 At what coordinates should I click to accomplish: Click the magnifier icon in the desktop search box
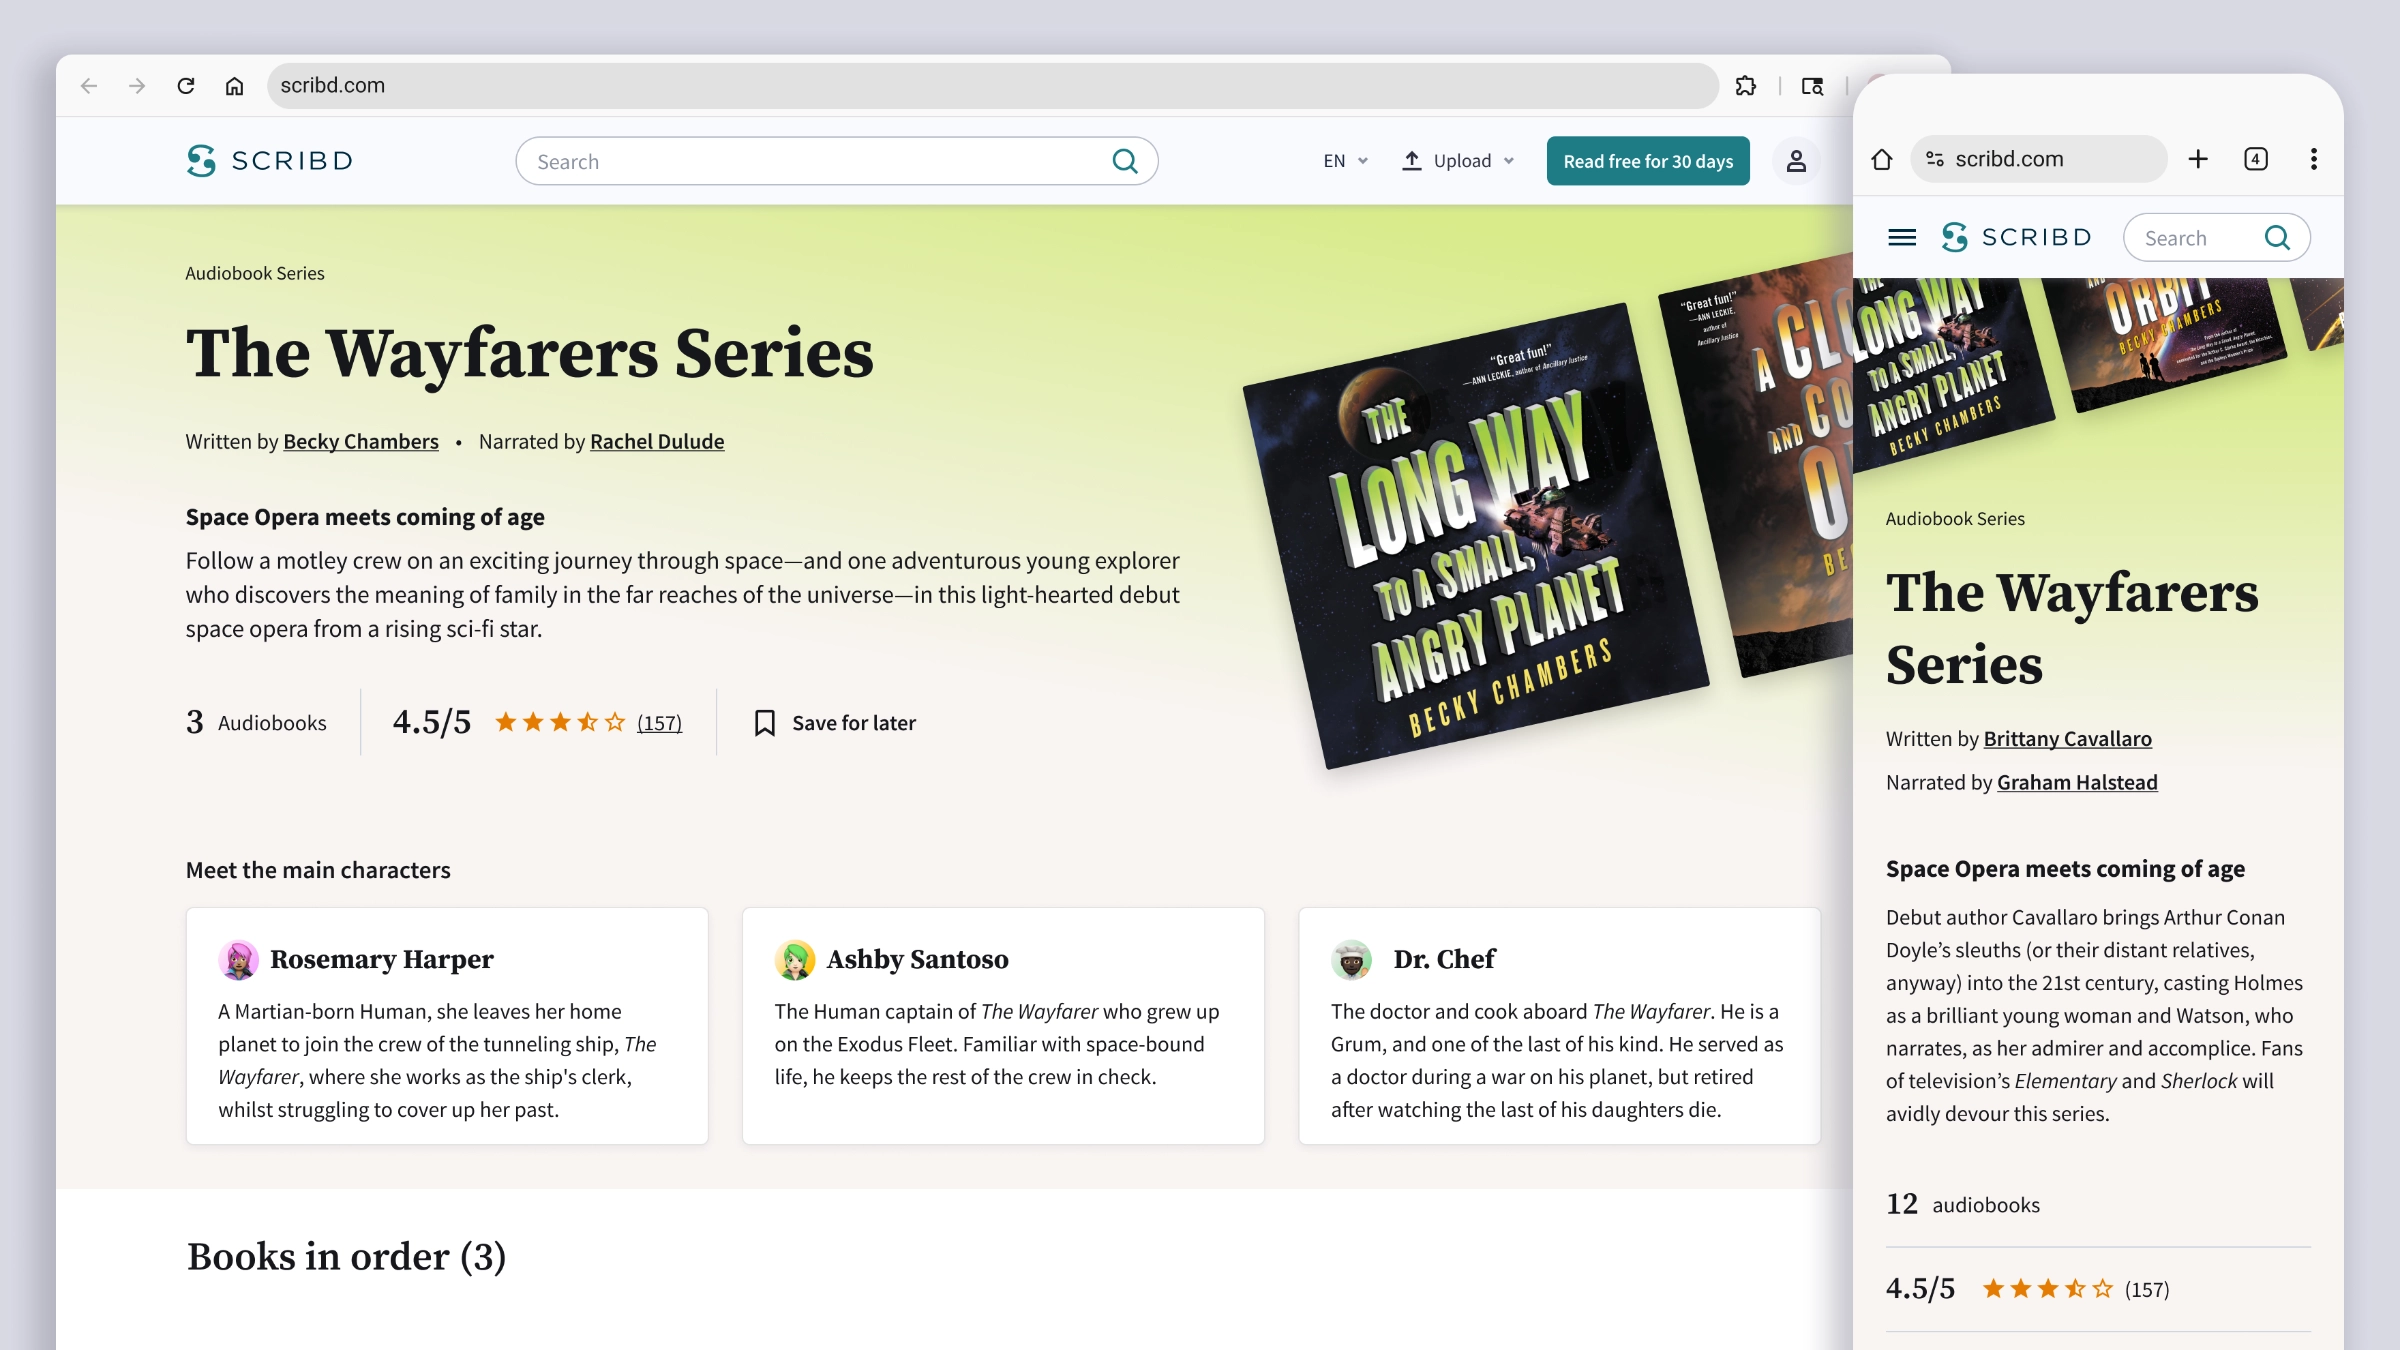[x=1125, y=161]
